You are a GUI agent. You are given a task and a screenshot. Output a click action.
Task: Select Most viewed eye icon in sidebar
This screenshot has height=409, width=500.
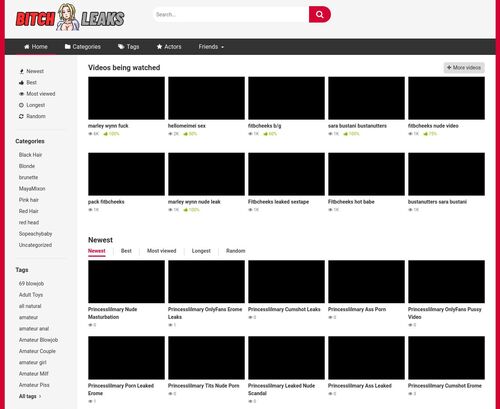37,94
